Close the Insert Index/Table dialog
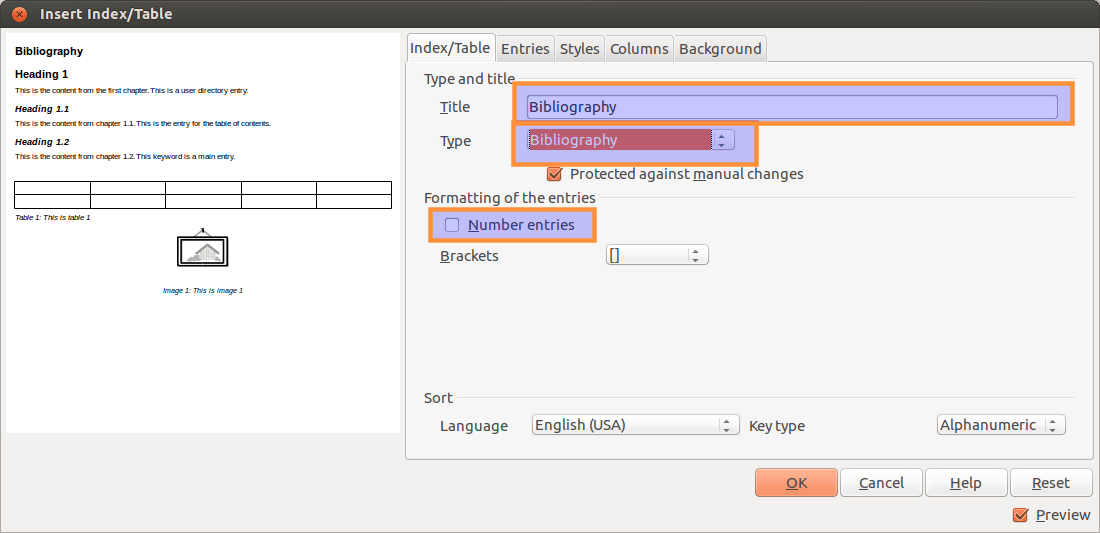Screen dimensions: 1100x533 coord(20,13)
